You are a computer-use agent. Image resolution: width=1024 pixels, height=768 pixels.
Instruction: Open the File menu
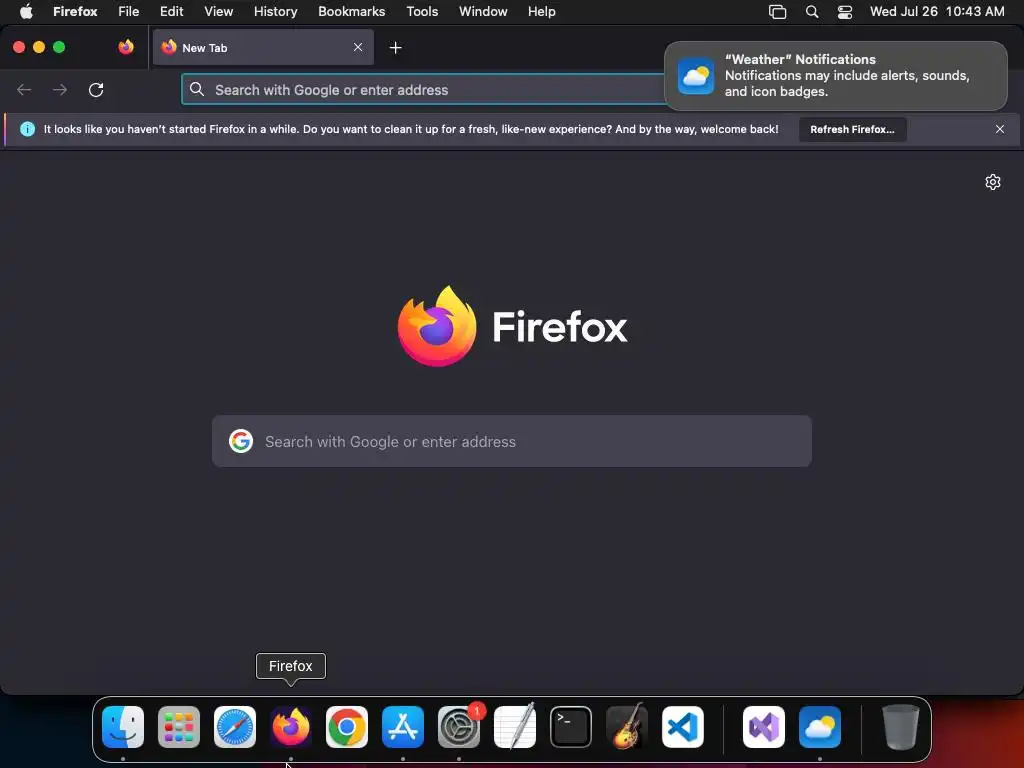point(129,12)
